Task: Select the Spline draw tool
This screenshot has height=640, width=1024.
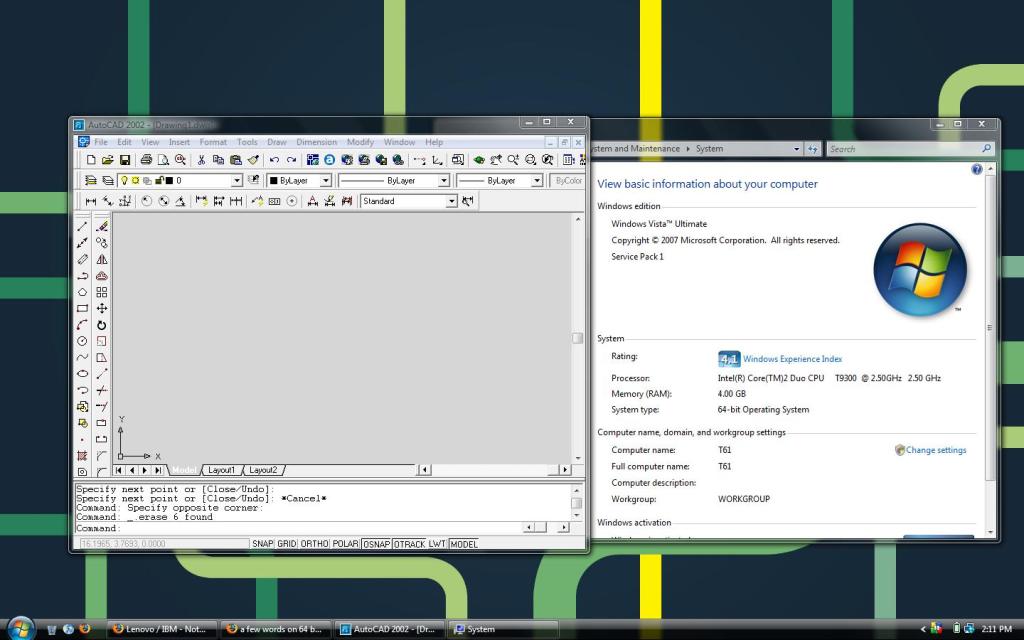Action: point(82,357)
